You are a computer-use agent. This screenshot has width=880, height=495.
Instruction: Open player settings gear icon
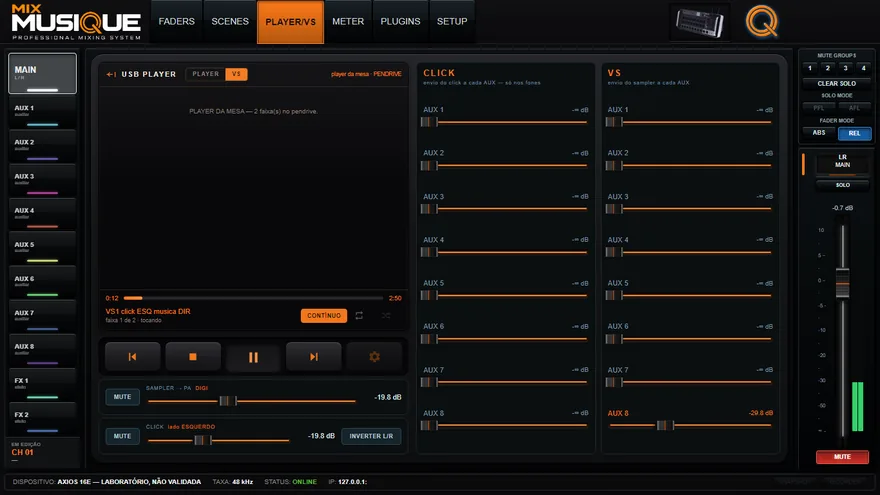coord(374,356)
